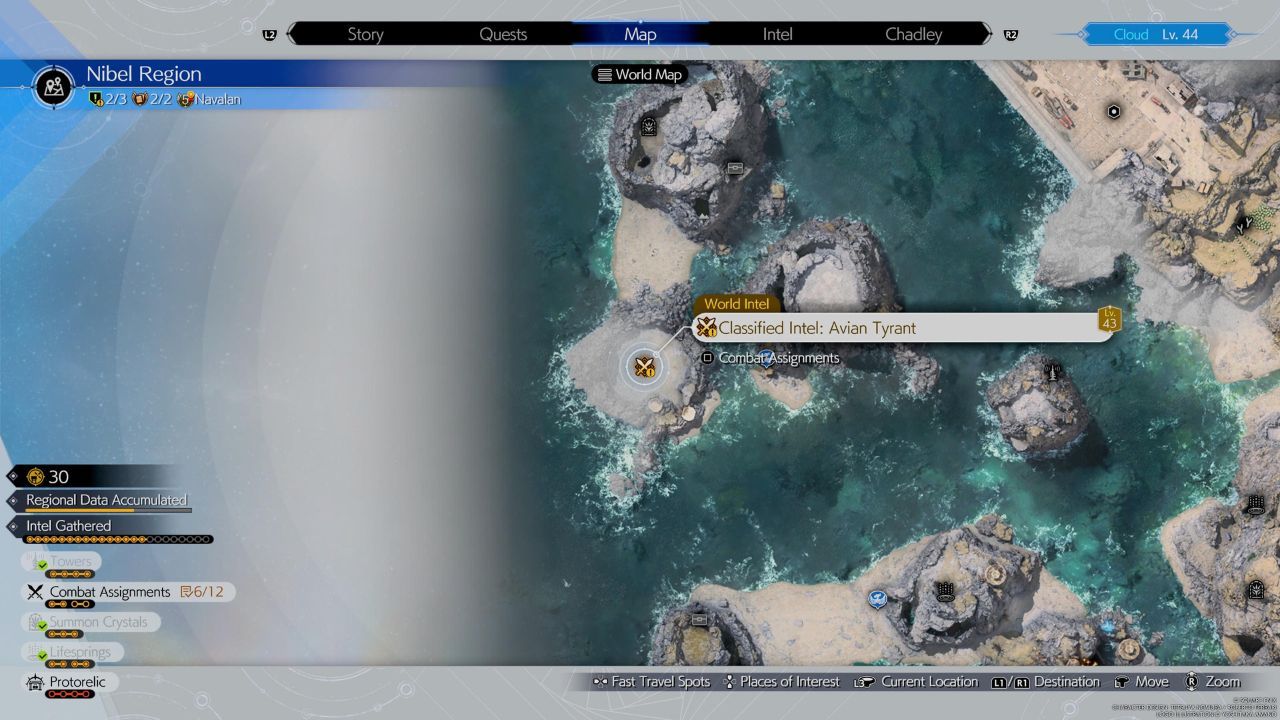Click the Towers icon with green checkmark
Screen dimensions: 1280x720
35,563
